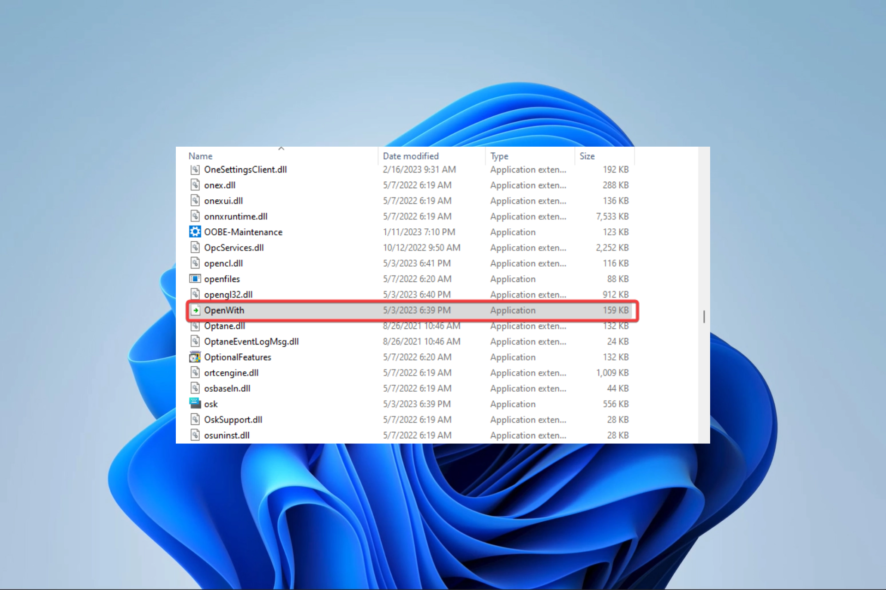Screen dimensions: 886x590
Task: Select the opengl32.dll file name
Action: coord(228,294)
